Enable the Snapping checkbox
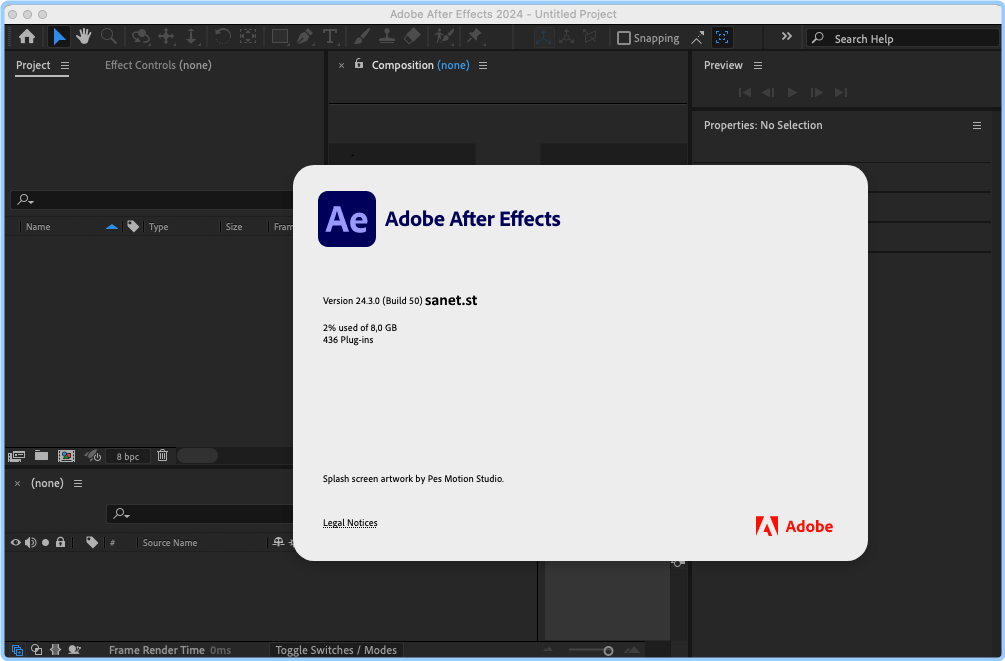The image size is (1005, 661). [x=624, y=38]
